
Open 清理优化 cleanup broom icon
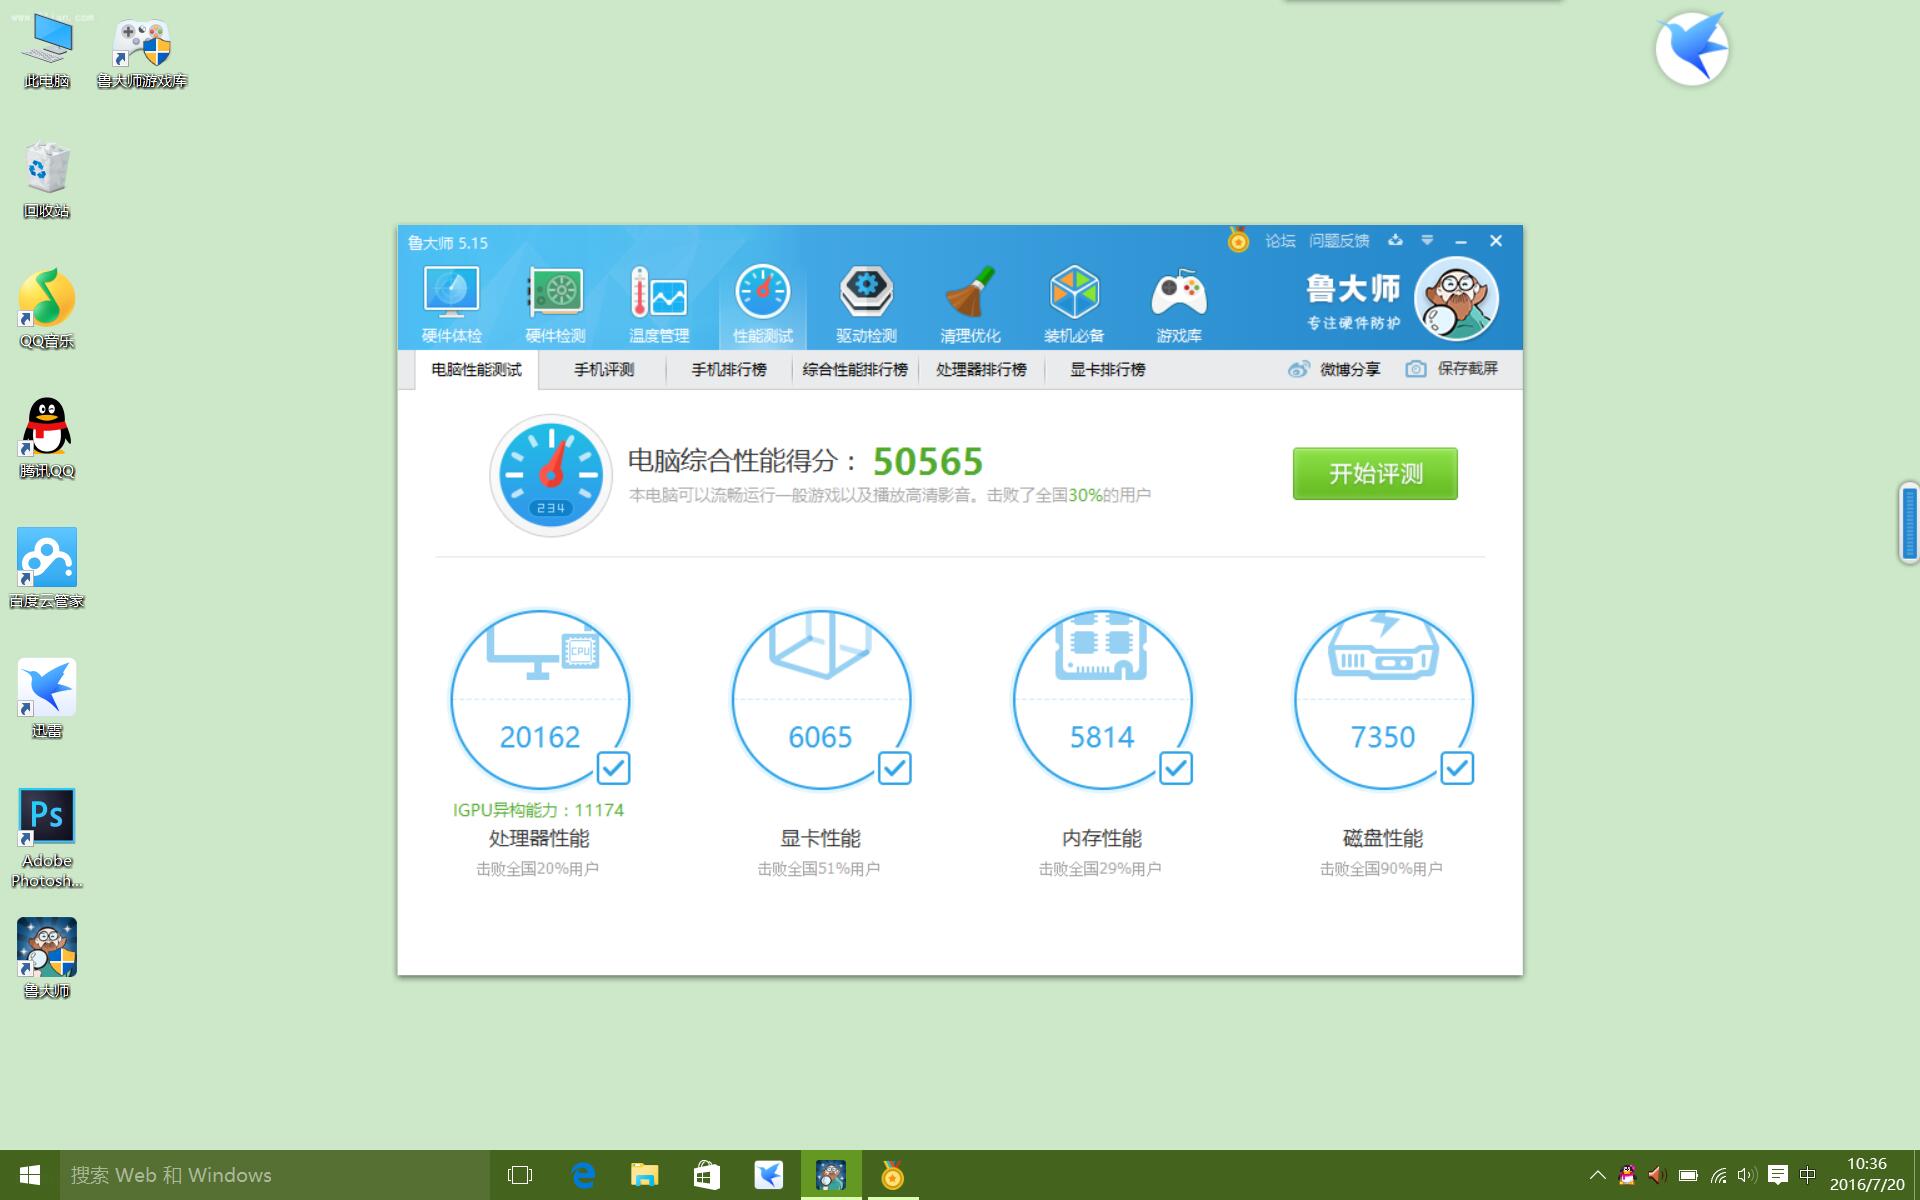click(970, 304)
